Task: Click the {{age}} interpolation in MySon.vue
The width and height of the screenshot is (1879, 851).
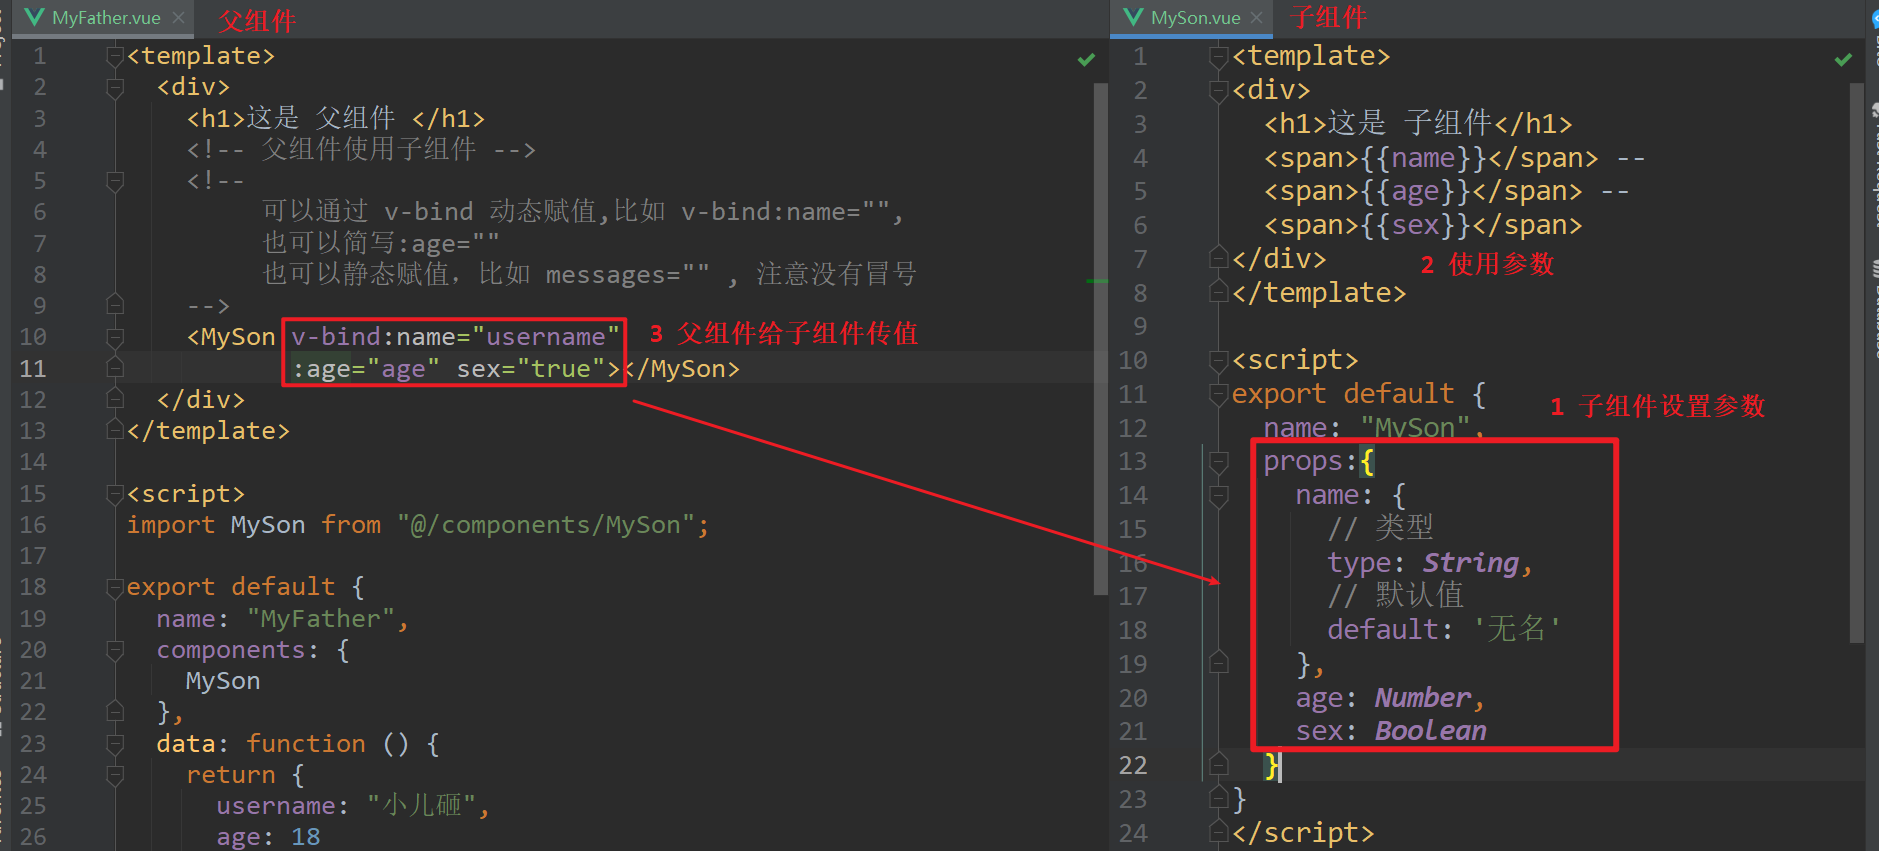Action: point(1416,192)
